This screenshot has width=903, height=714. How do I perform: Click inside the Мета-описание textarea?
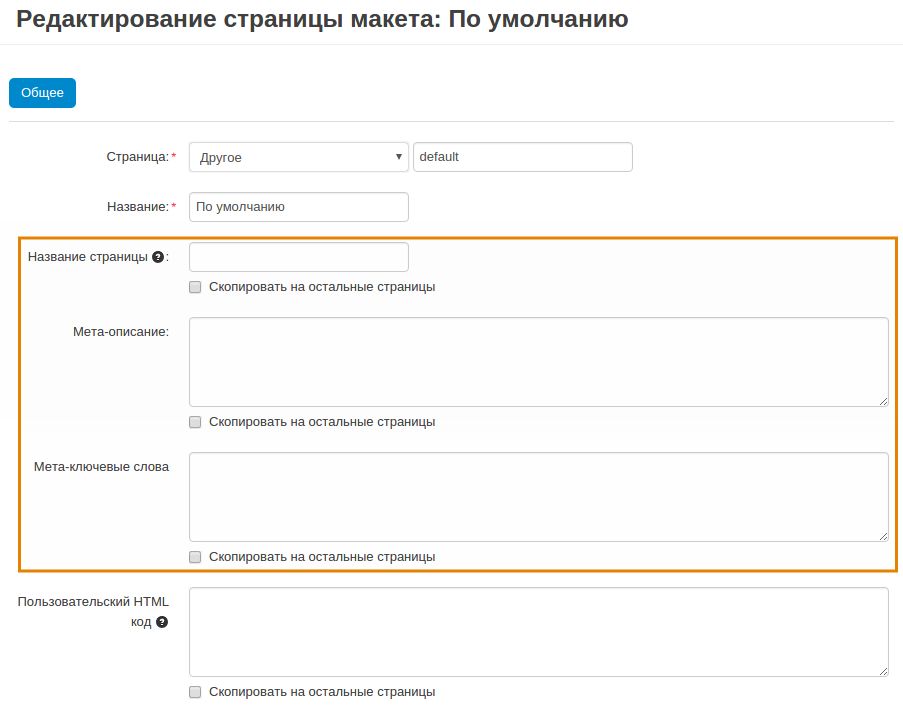tap(539, 362)
